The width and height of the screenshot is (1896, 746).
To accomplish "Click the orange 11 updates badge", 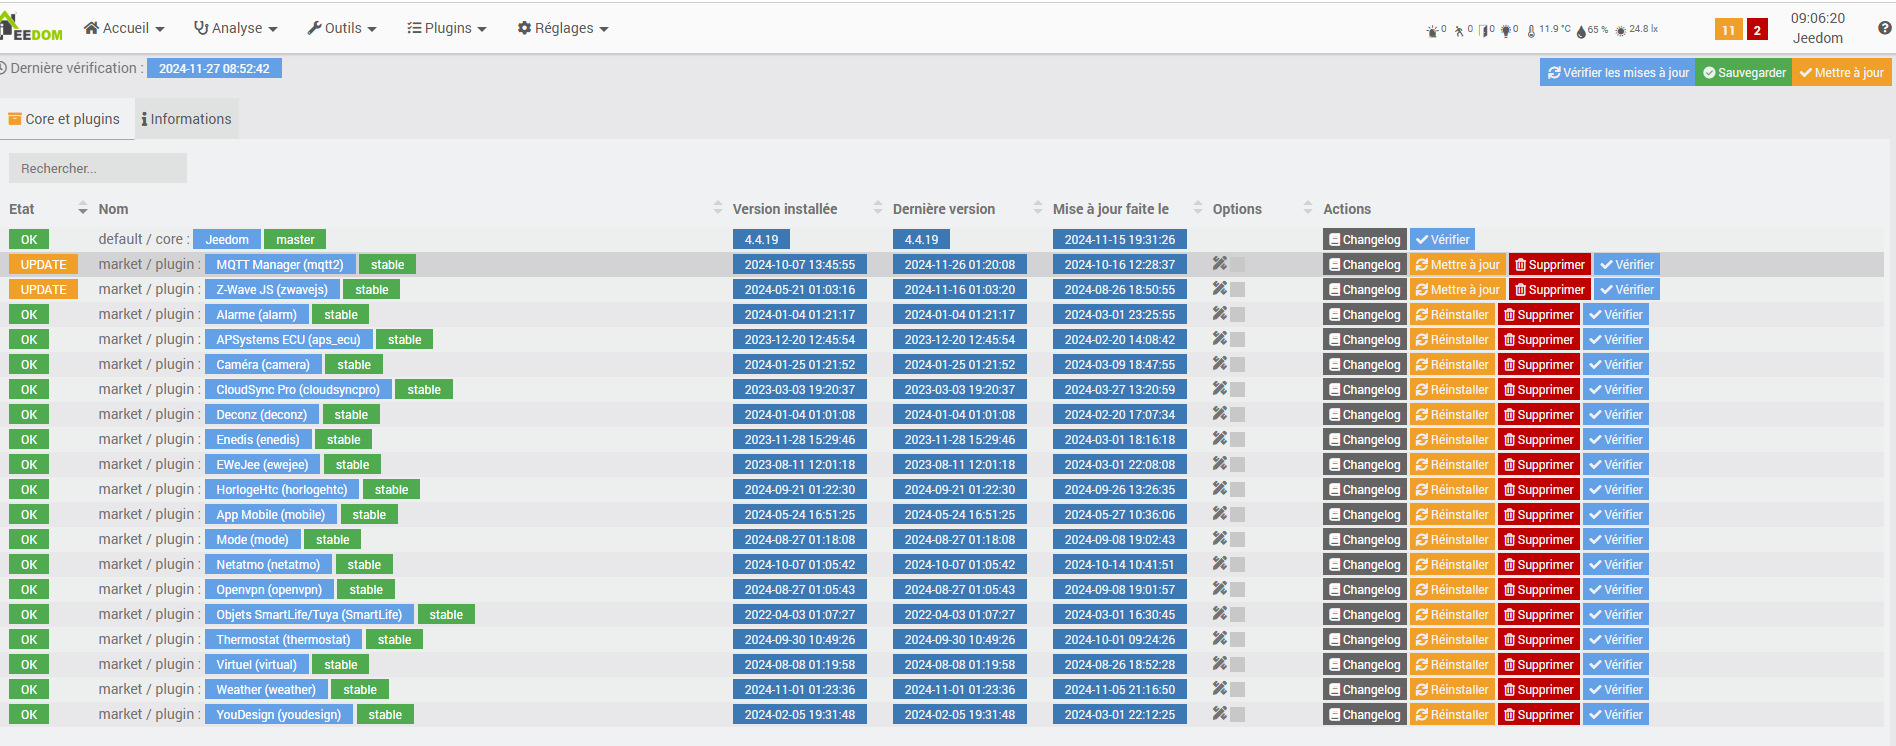I will pyautogui.click(x=1728, y=30).
